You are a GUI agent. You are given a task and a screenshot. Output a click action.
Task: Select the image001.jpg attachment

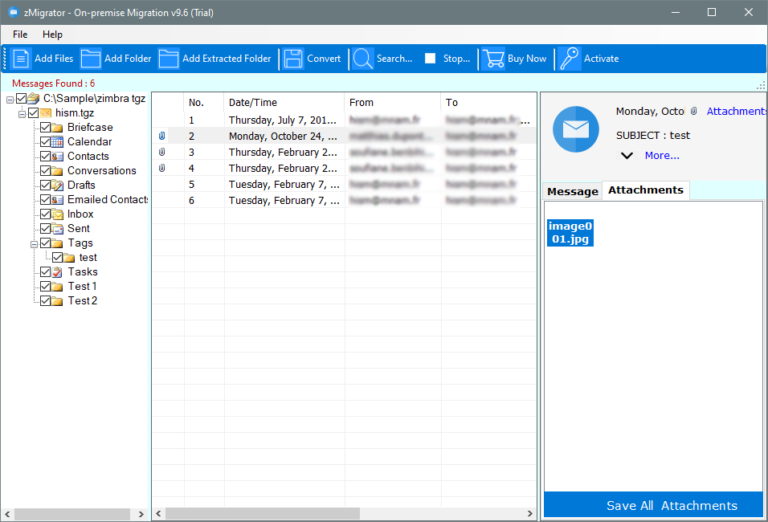tap(570, 233)
